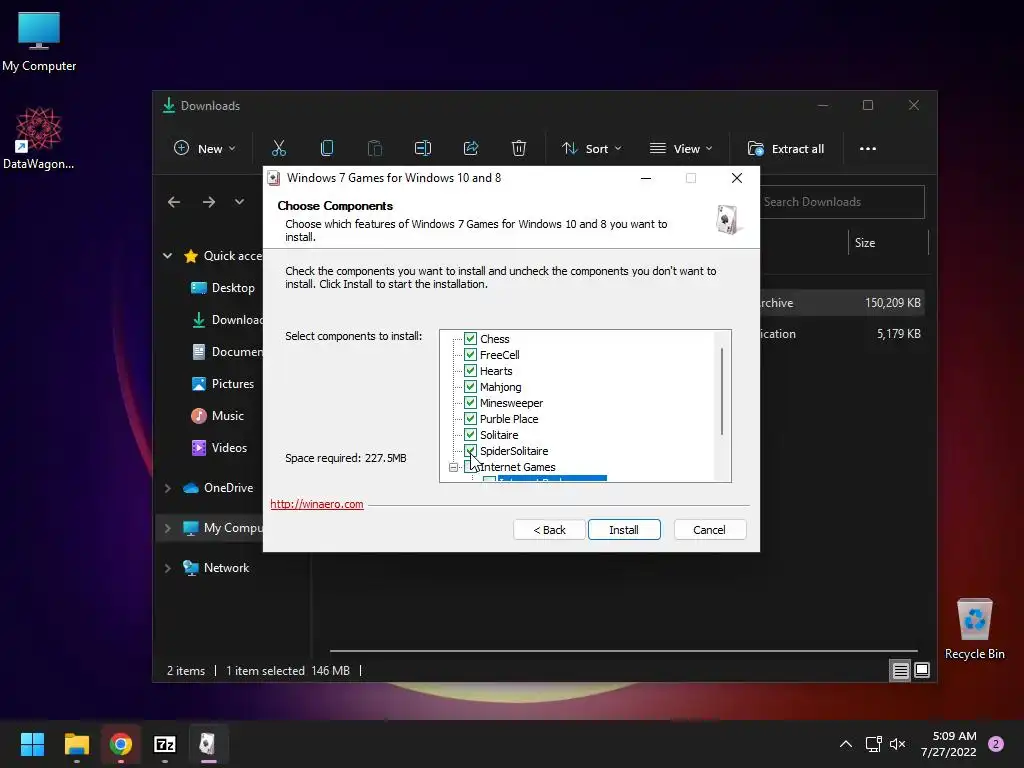Minimize the installer window

646,178
